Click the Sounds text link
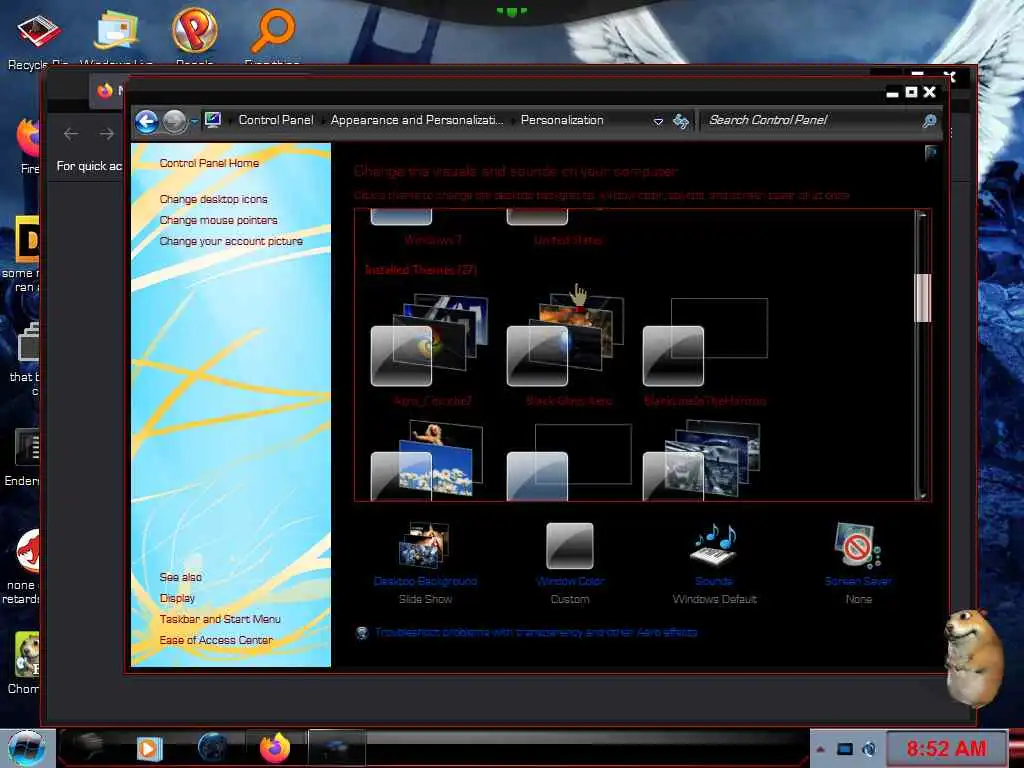1024x768 pixels. 714,581
